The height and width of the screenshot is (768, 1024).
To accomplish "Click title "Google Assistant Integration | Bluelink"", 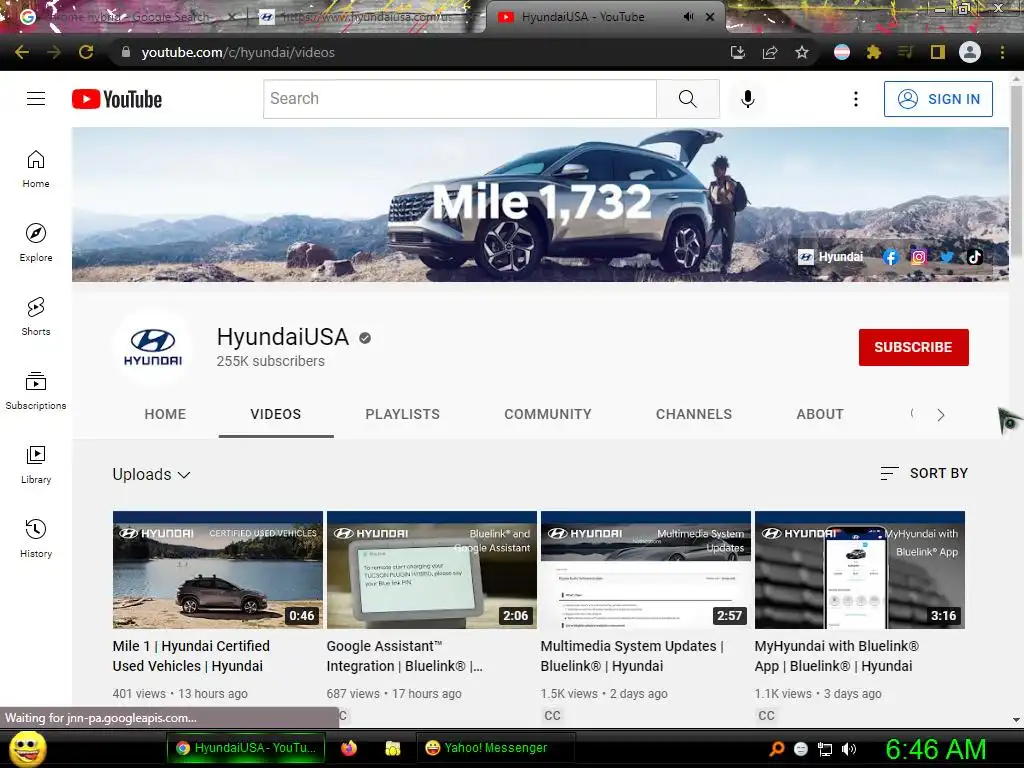I will coord(404,656).
